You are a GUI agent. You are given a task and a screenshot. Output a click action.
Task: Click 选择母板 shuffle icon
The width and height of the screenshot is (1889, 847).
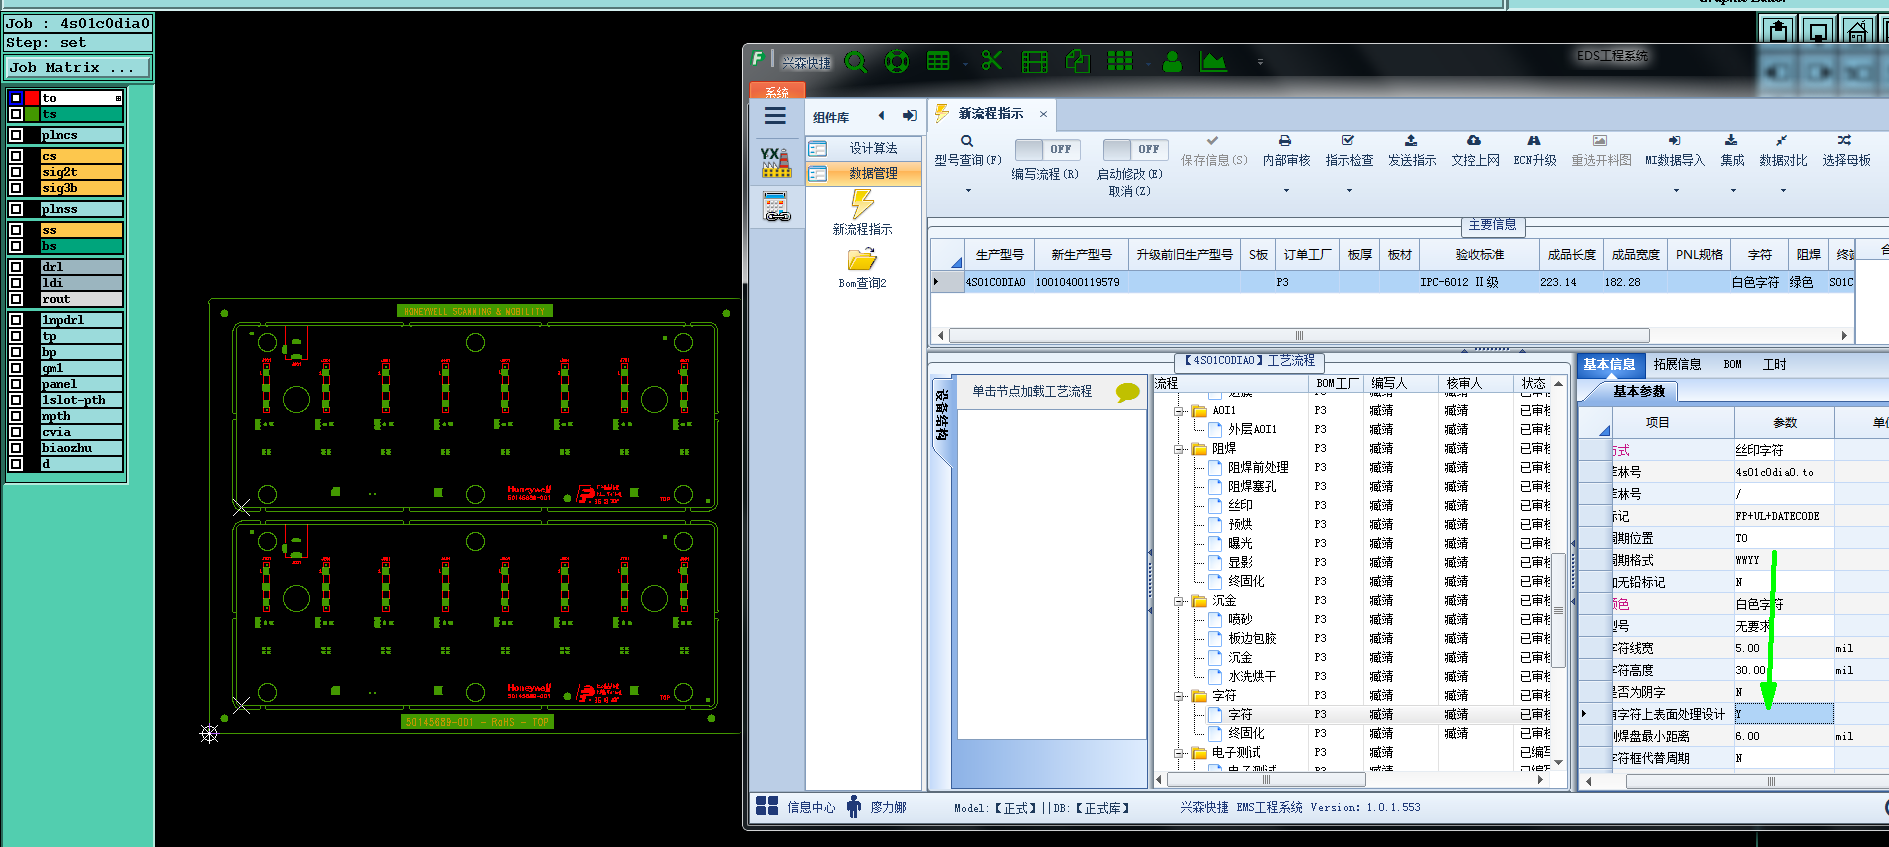pos(1845,141)
